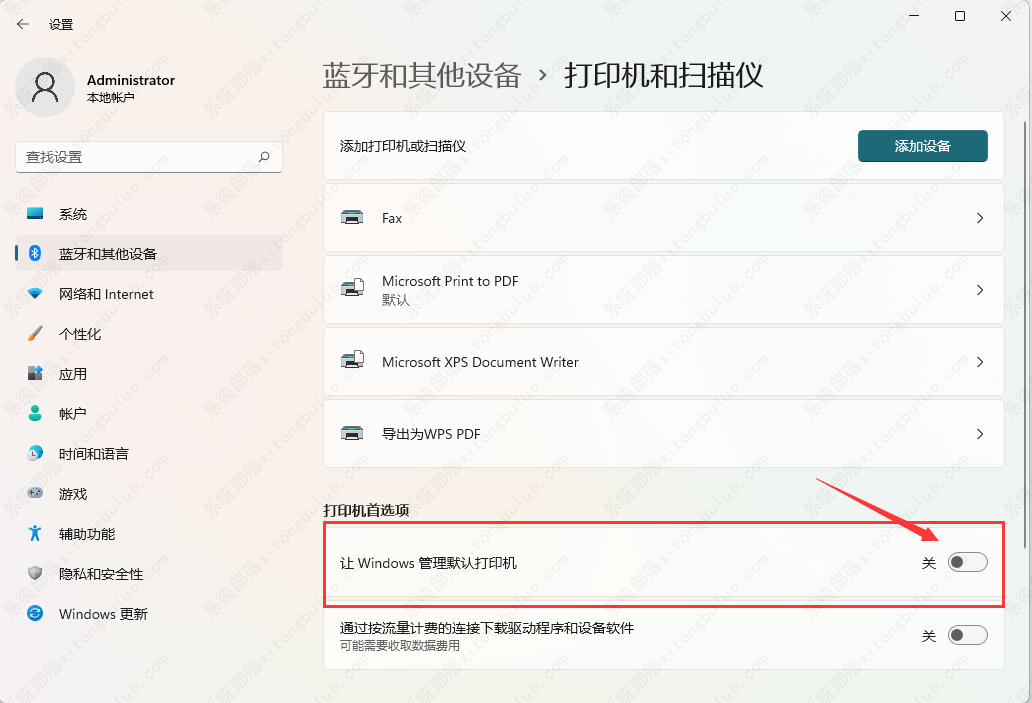The height and width of the screenshot is (703, 1032).
Task: Click the 添加设备 button
Action: point(922,146)
